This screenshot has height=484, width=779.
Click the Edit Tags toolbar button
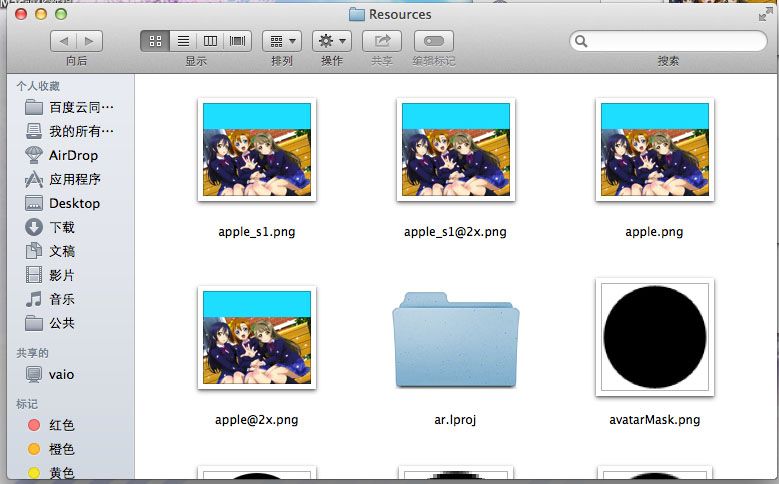[433, 41]
